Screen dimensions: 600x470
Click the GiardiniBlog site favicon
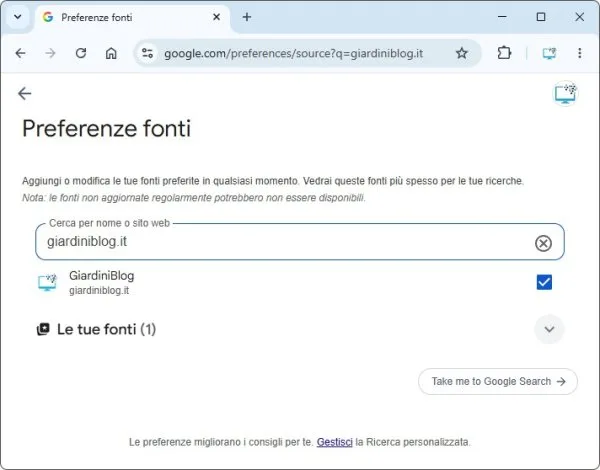(x=47, y=282)
